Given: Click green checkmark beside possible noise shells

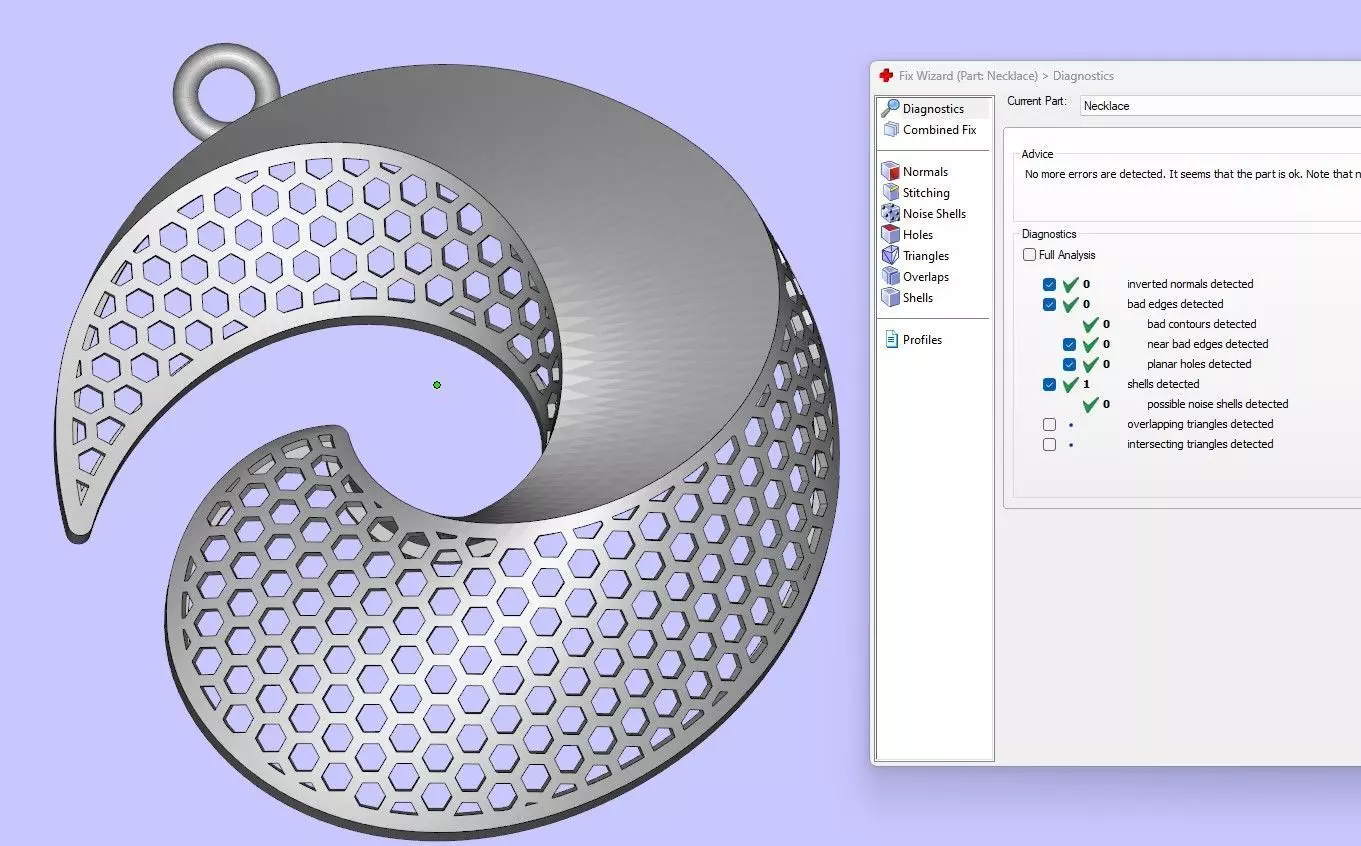Looking at the screenshot, I should (1090, 404).
